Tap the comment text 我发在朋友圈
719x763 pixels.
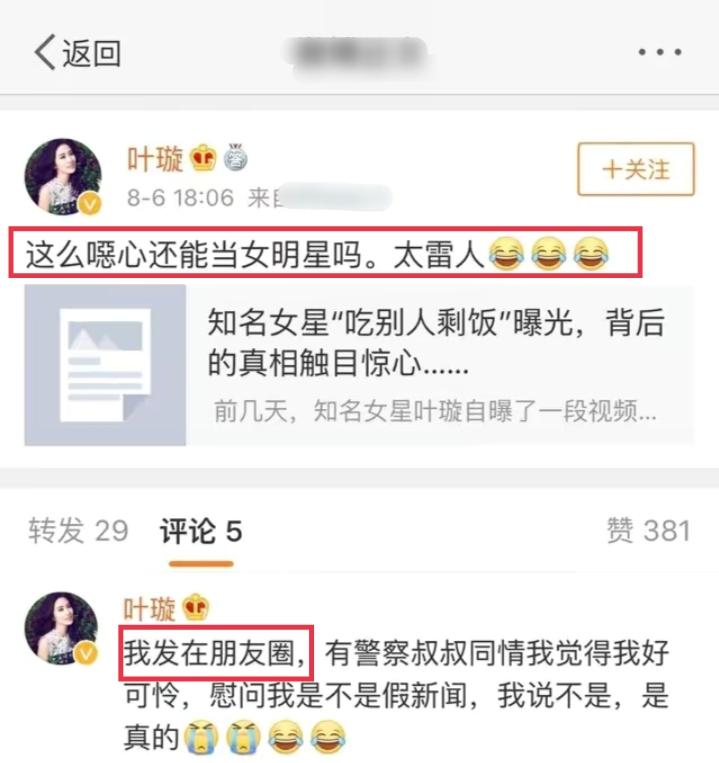click(x=215, y=653)
